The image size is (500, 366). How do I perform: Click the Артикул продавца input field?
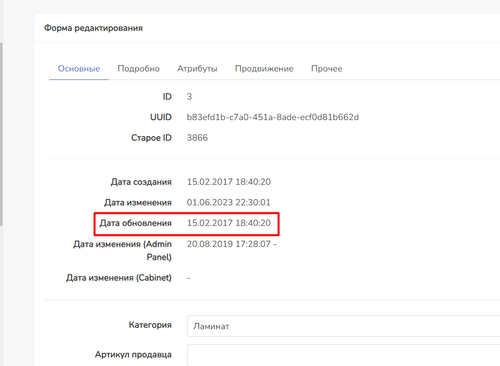point(343,355)
